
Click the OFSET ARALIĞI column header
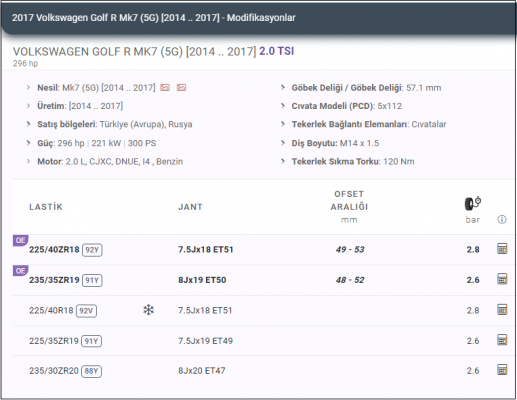point(349,200)
